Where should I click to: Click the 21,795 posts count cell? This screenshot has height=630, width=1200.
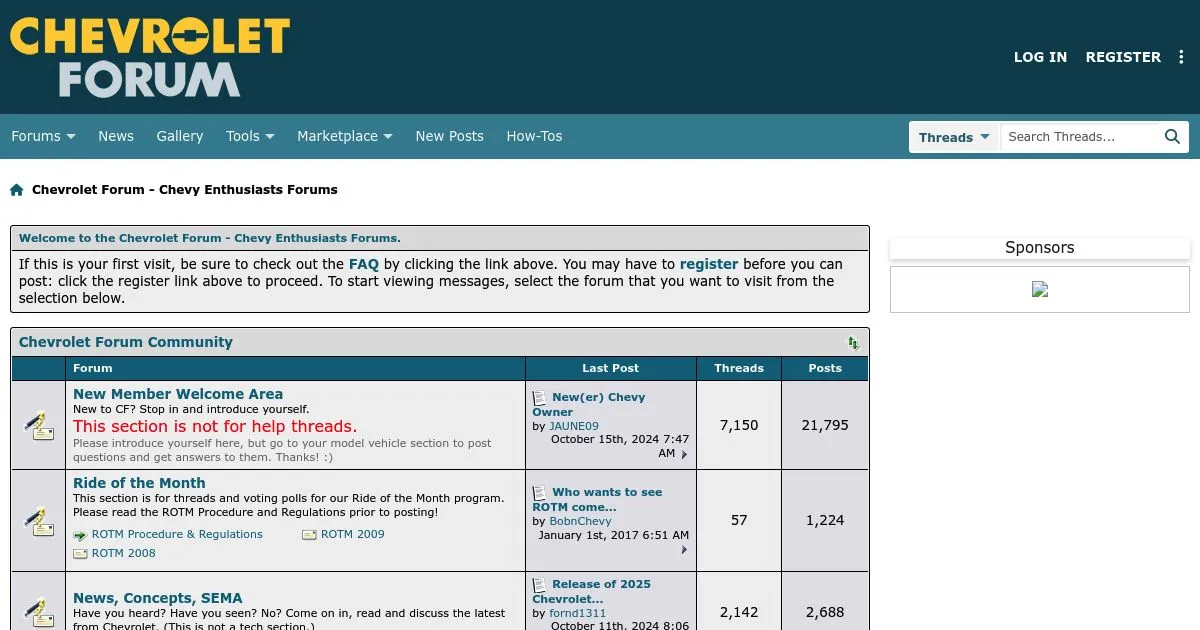click(825, 425)
